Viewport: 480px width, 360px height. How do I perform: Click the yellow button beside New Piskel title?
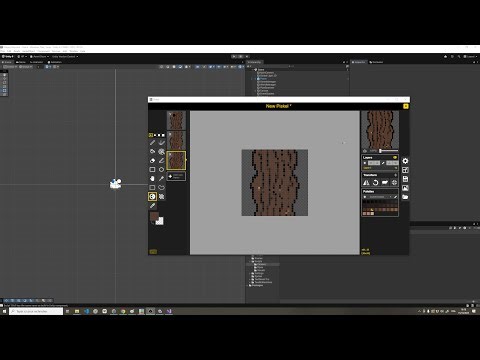click(406, 106)
